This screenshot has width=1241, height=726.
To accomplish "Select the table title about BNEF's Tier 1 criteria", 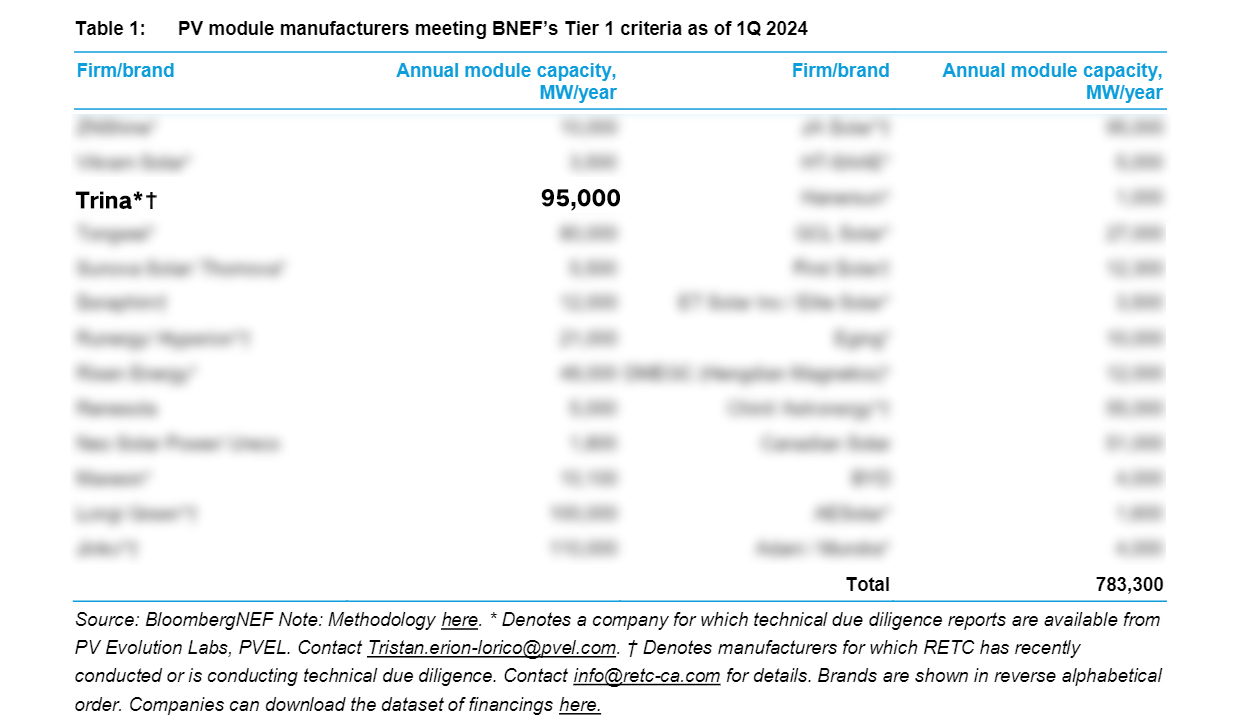I will [493, 29].
